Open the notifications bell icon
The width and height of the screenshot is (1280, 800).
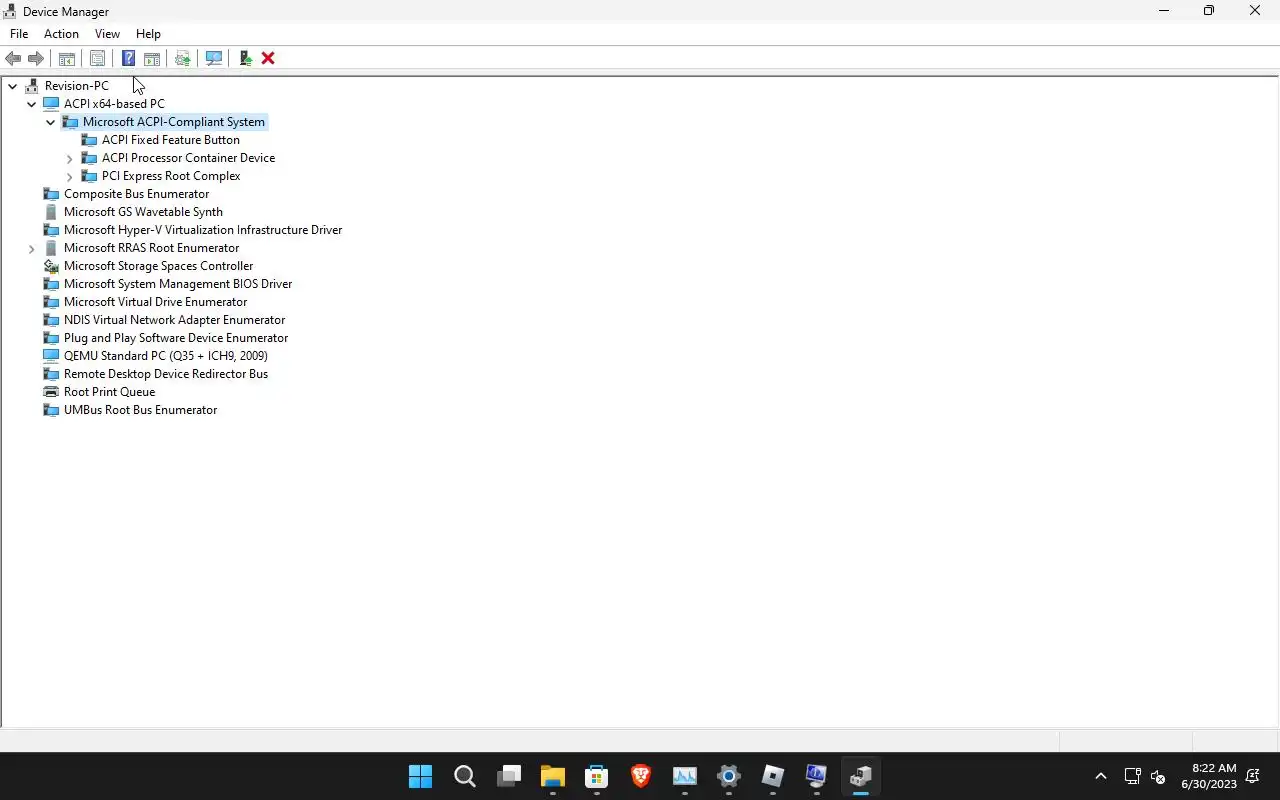(1253, 776)
